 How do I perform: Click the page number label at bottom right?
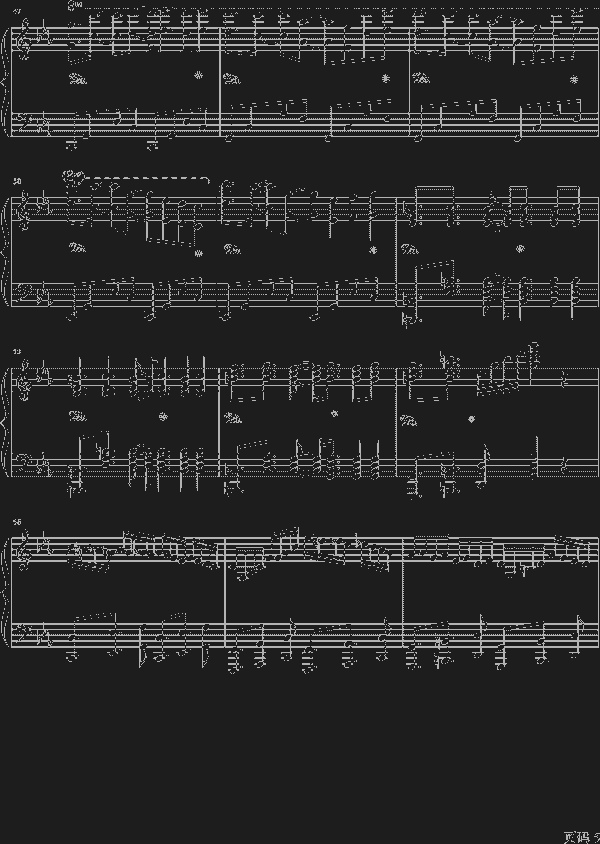[x=580, y=835]
